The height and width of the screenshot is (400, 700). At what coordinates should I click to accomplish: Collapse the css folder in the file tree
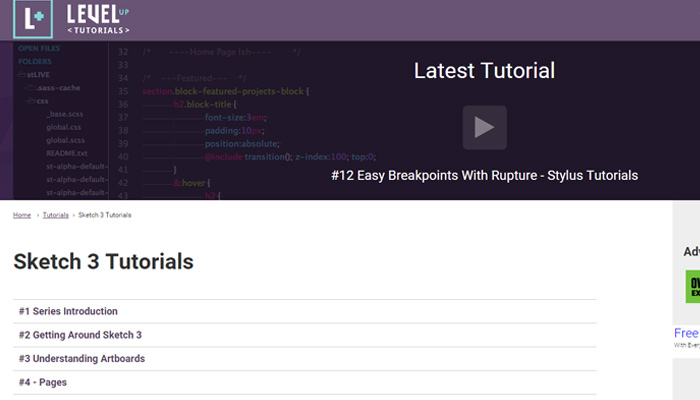coord(30,101)
